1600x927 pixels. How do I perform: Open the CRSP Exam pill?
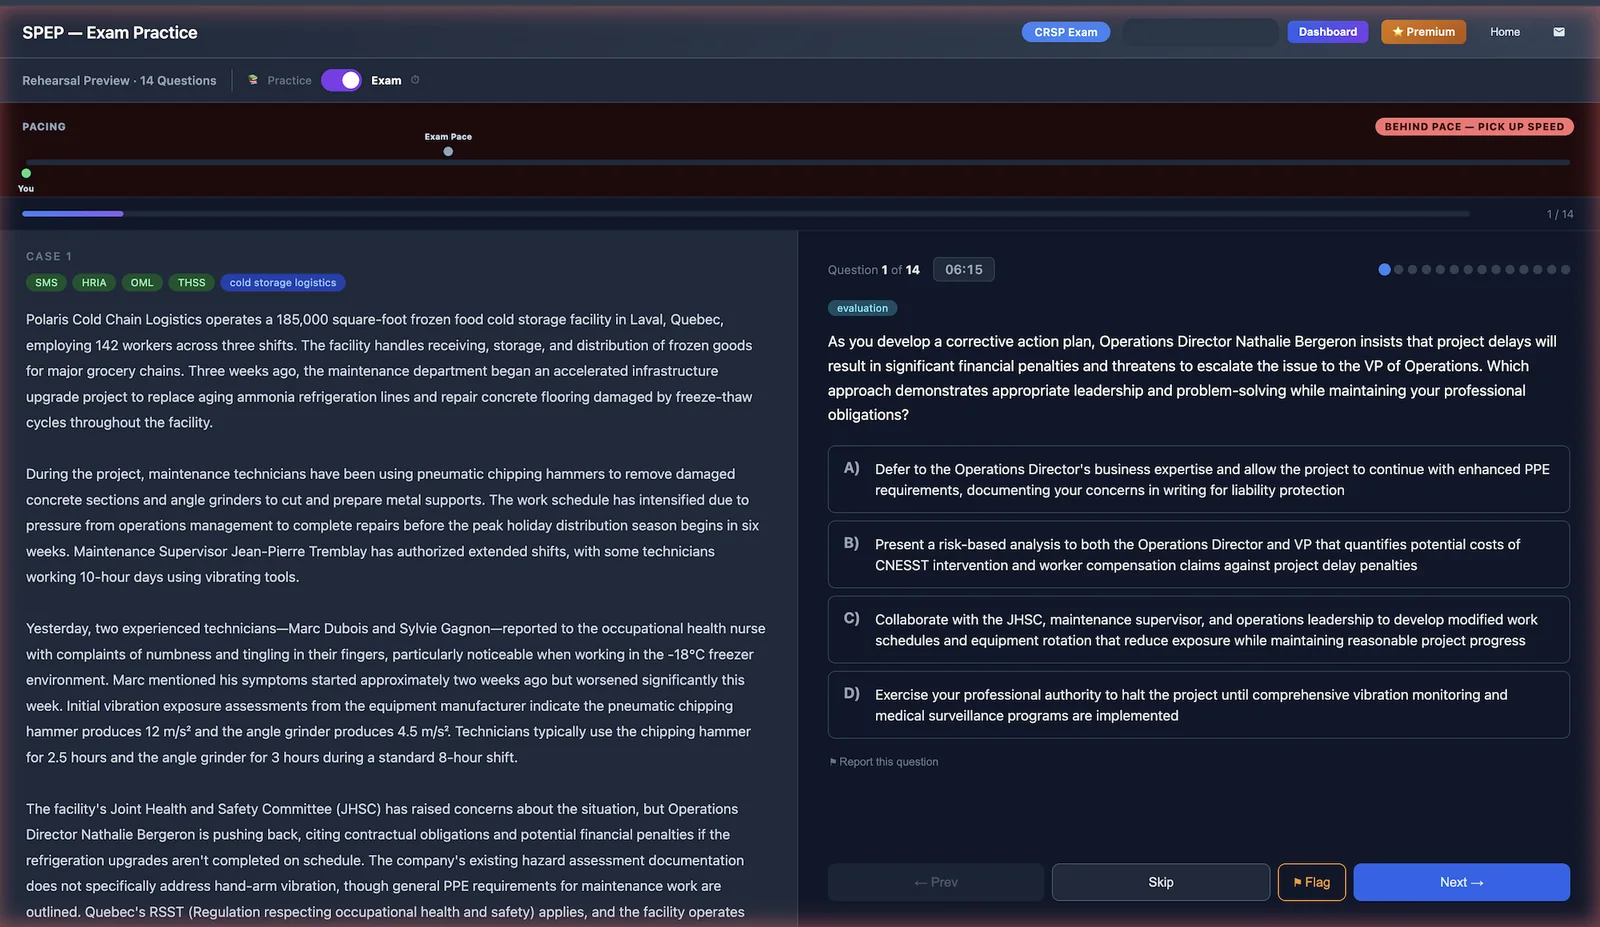pyautogui.click(x=1065, y=32)
